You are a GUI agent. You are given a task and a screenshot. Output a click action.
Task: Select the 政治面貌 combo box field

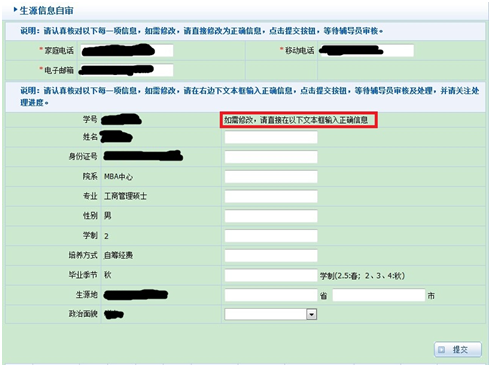[271, 314]
